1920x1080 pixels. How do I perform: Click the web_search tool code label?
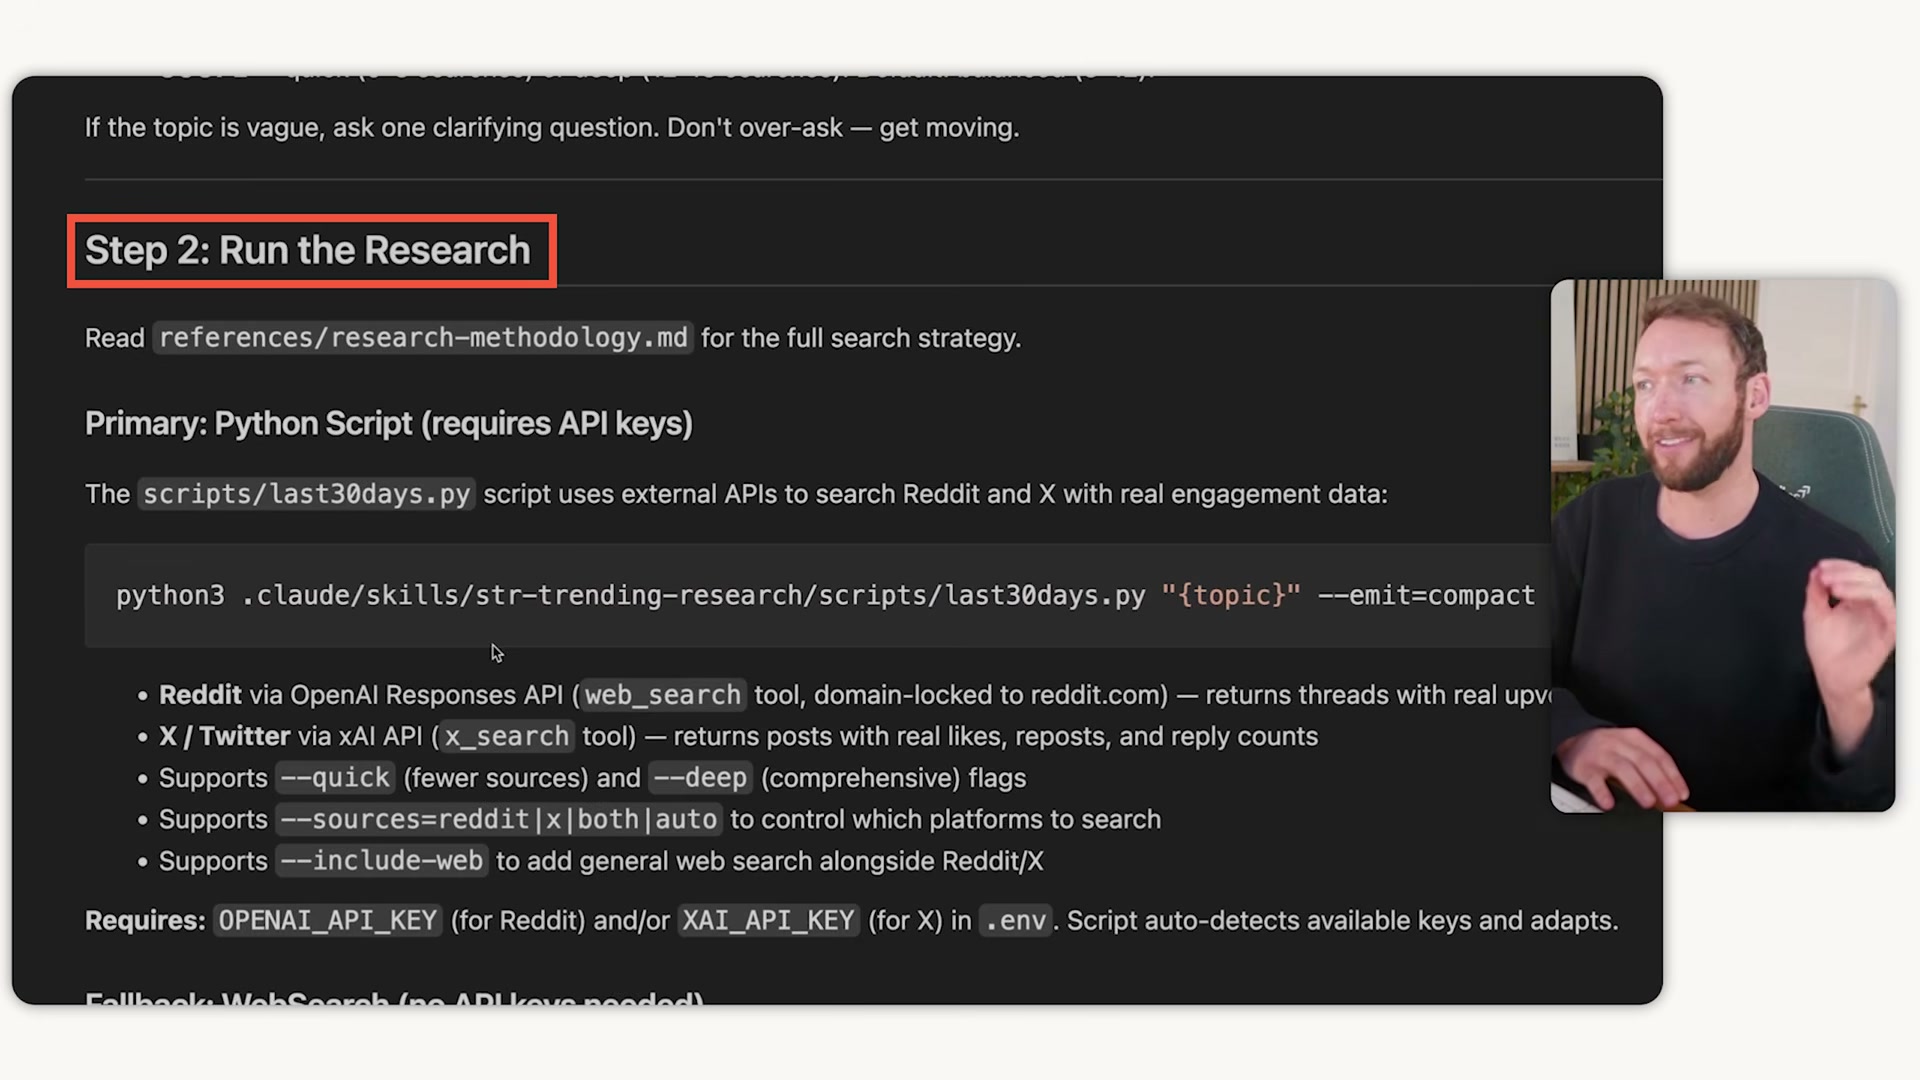pos(662,694)
